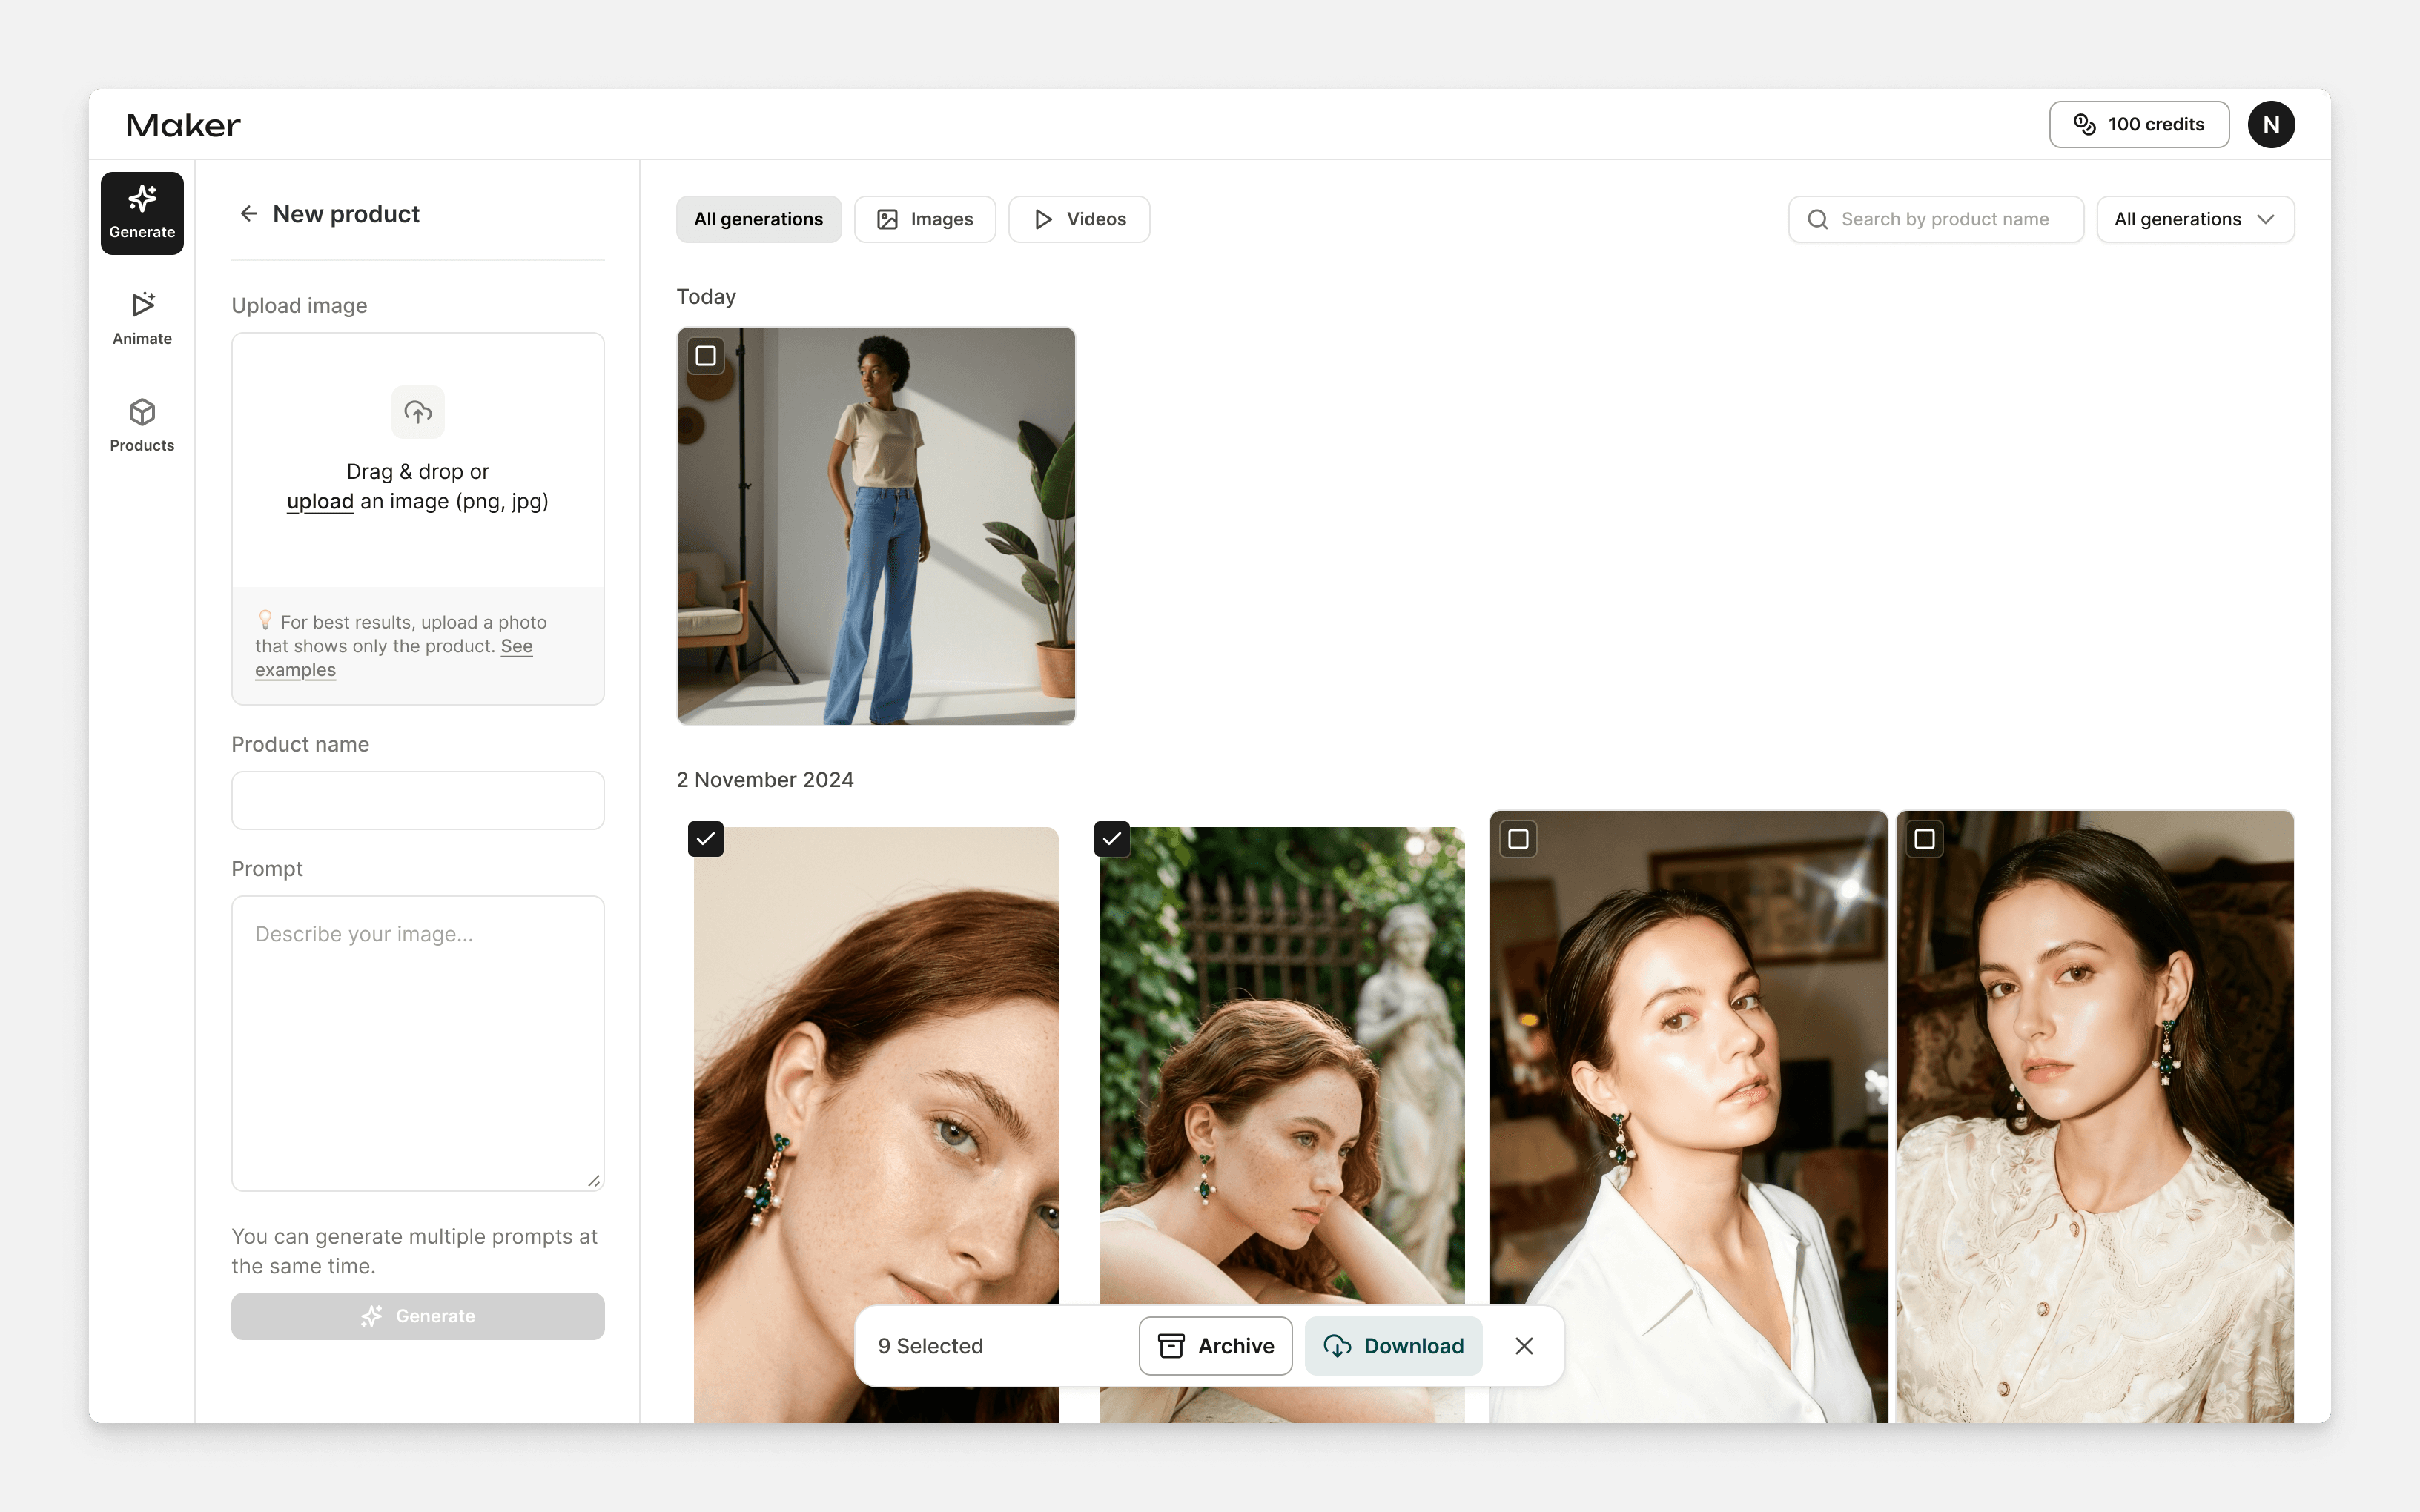Viewport: 2420px width, 1512px height.
Task: Expand the All generations filter dropdown
Action: click(2195, 219)
